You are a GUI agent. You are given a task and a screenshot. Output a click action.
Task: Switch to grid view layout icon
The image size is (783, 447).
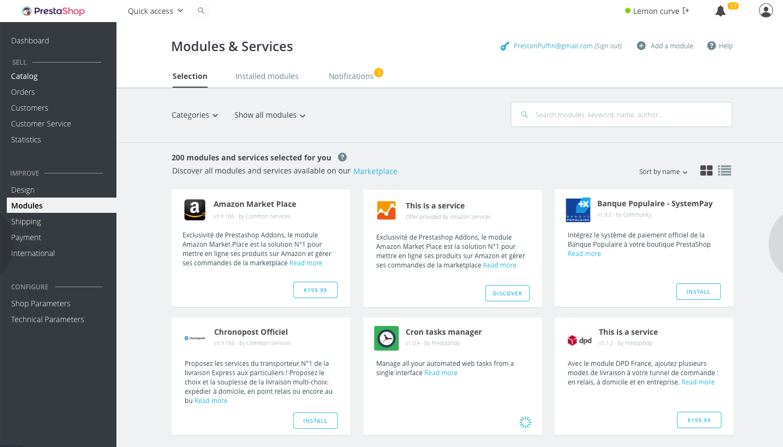[706, 171]
